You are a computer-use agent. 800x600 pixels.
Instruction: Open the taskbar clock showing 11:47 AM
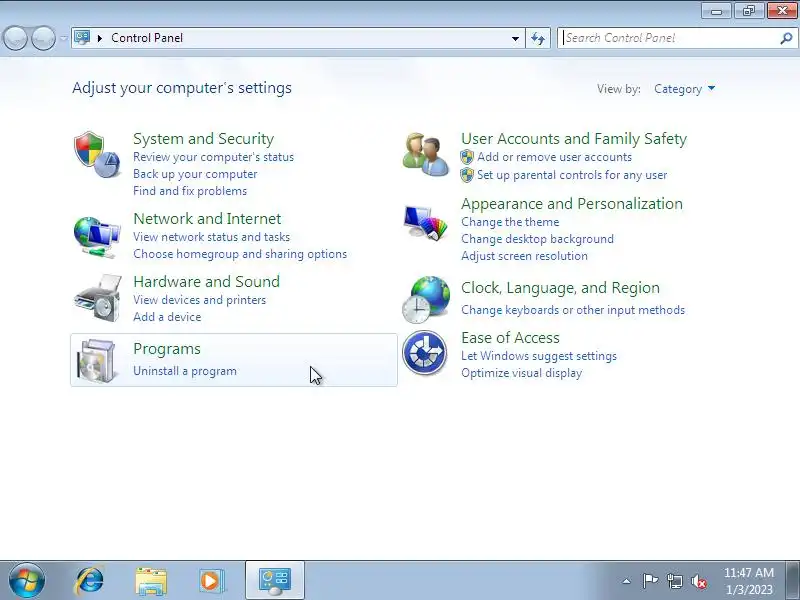(x=748, y=581)
